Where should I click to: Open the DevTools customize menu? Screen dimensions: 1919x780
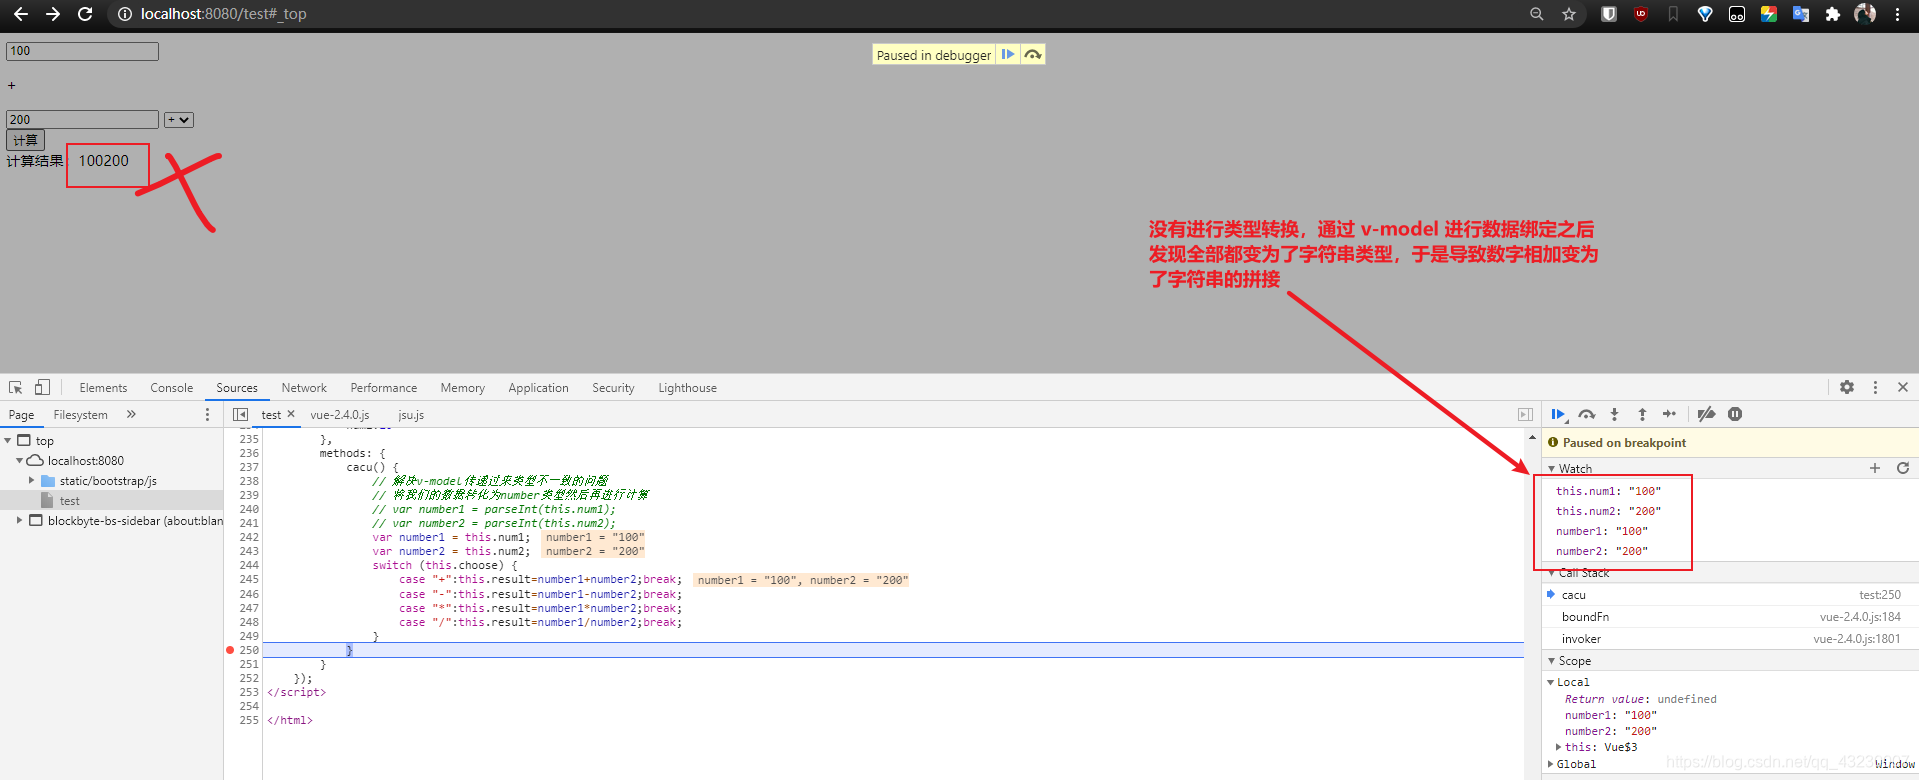1875,387
